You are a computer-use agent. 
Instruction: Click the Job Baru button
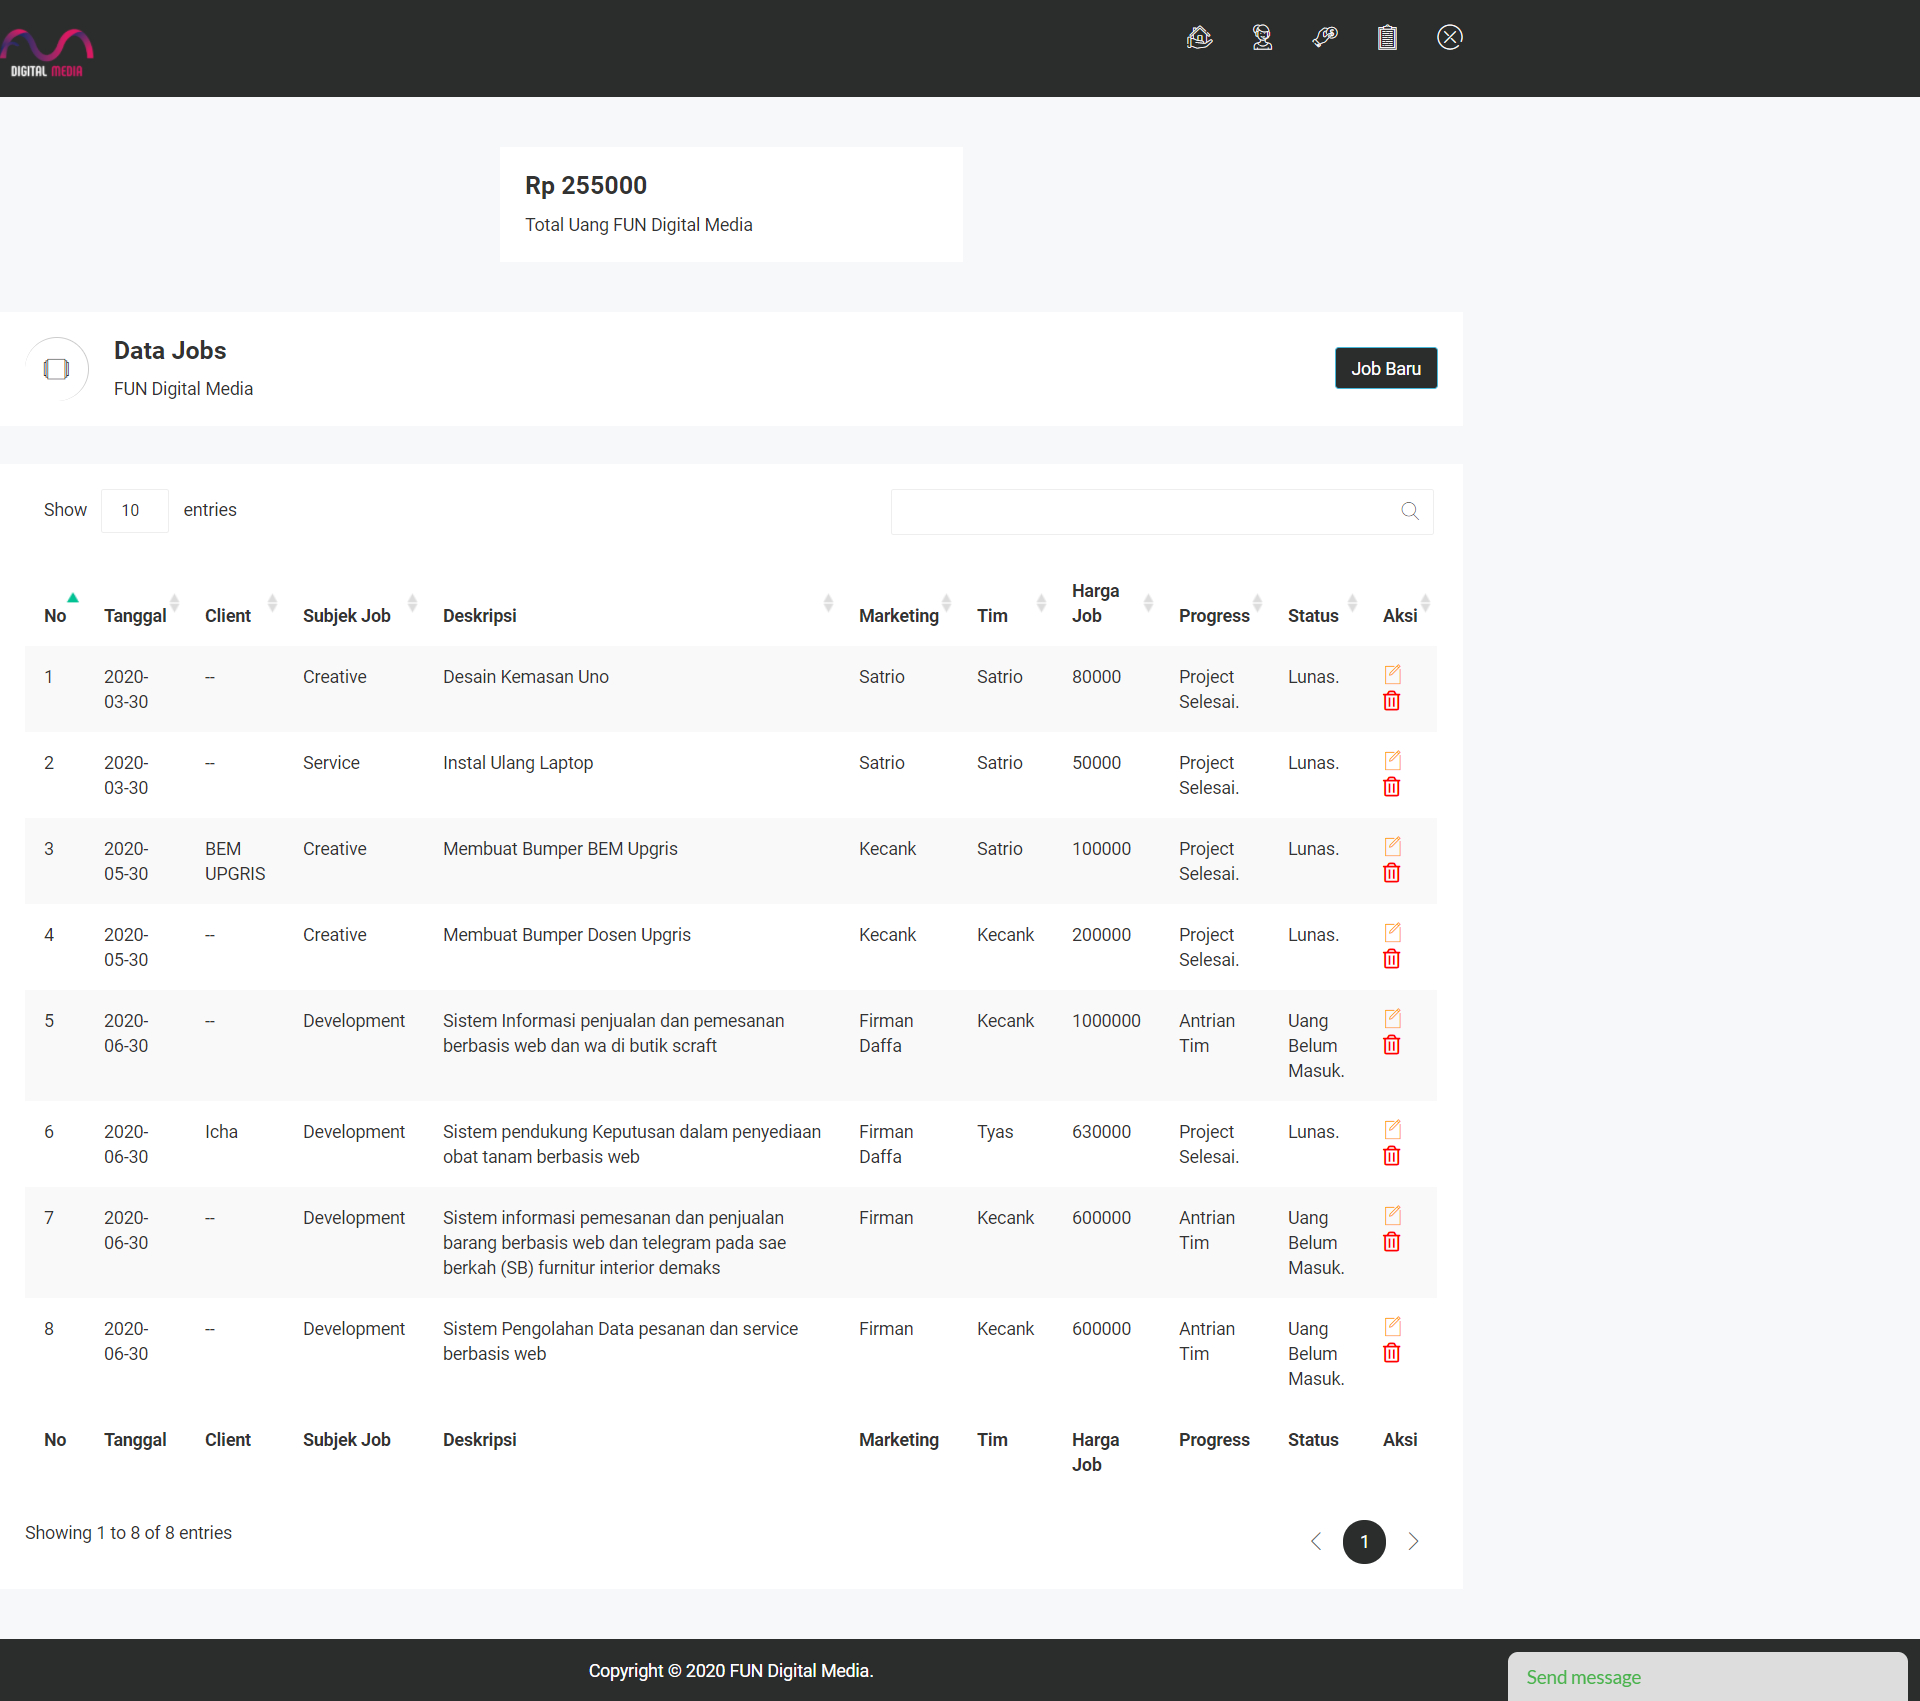(x=1385, y=369)
